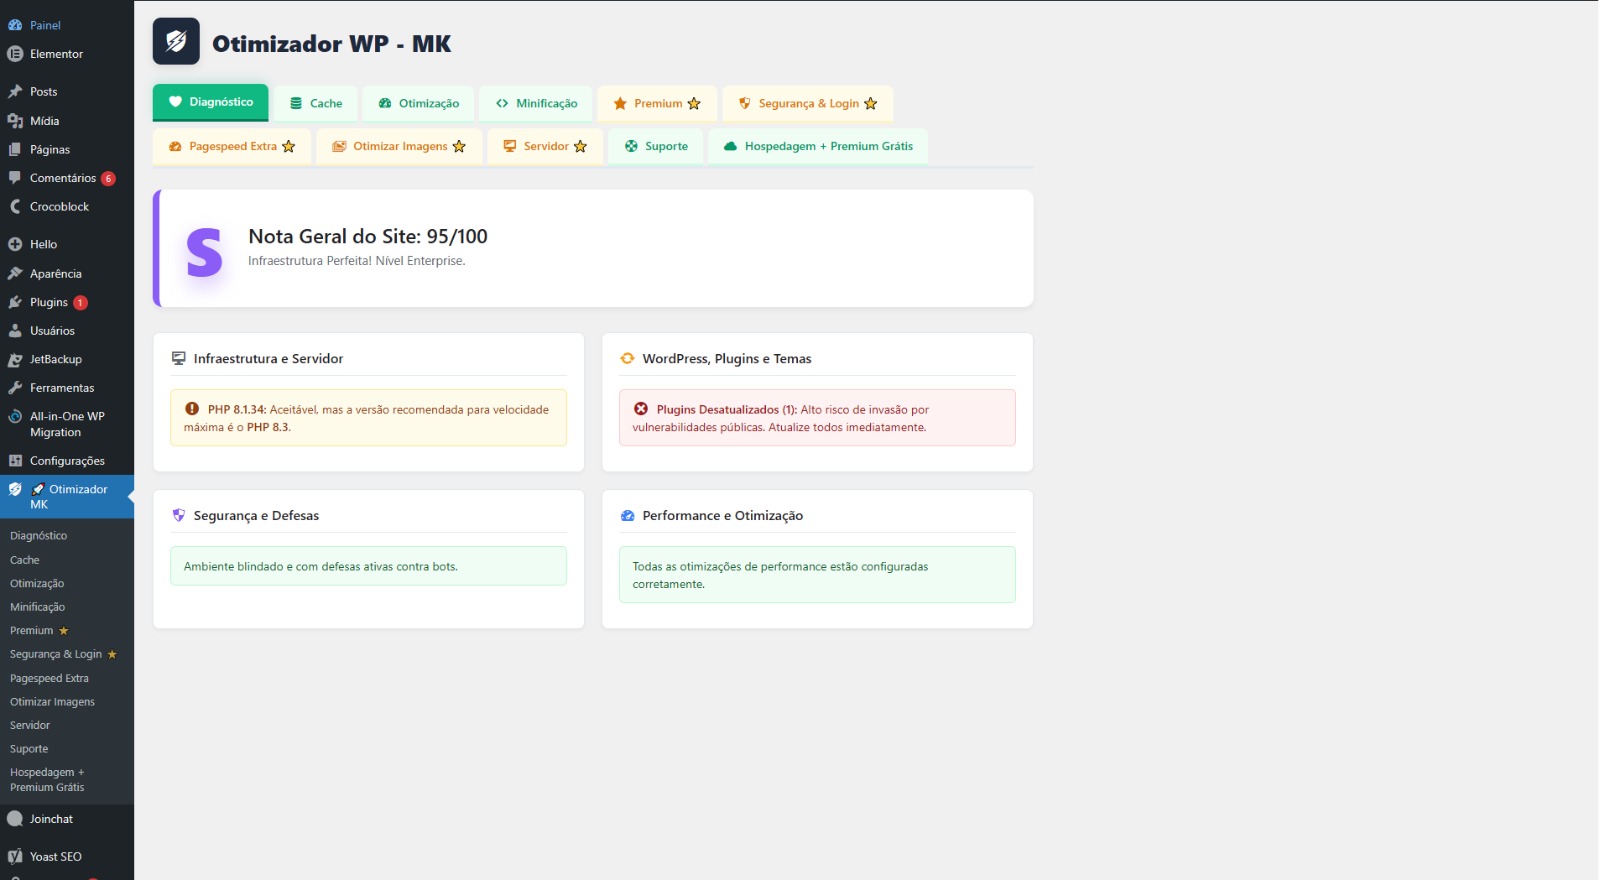Click the warning icon in PHP 8.1.34 alert
This screenshot has width=1600, height=880.
[x=192, y=409]
